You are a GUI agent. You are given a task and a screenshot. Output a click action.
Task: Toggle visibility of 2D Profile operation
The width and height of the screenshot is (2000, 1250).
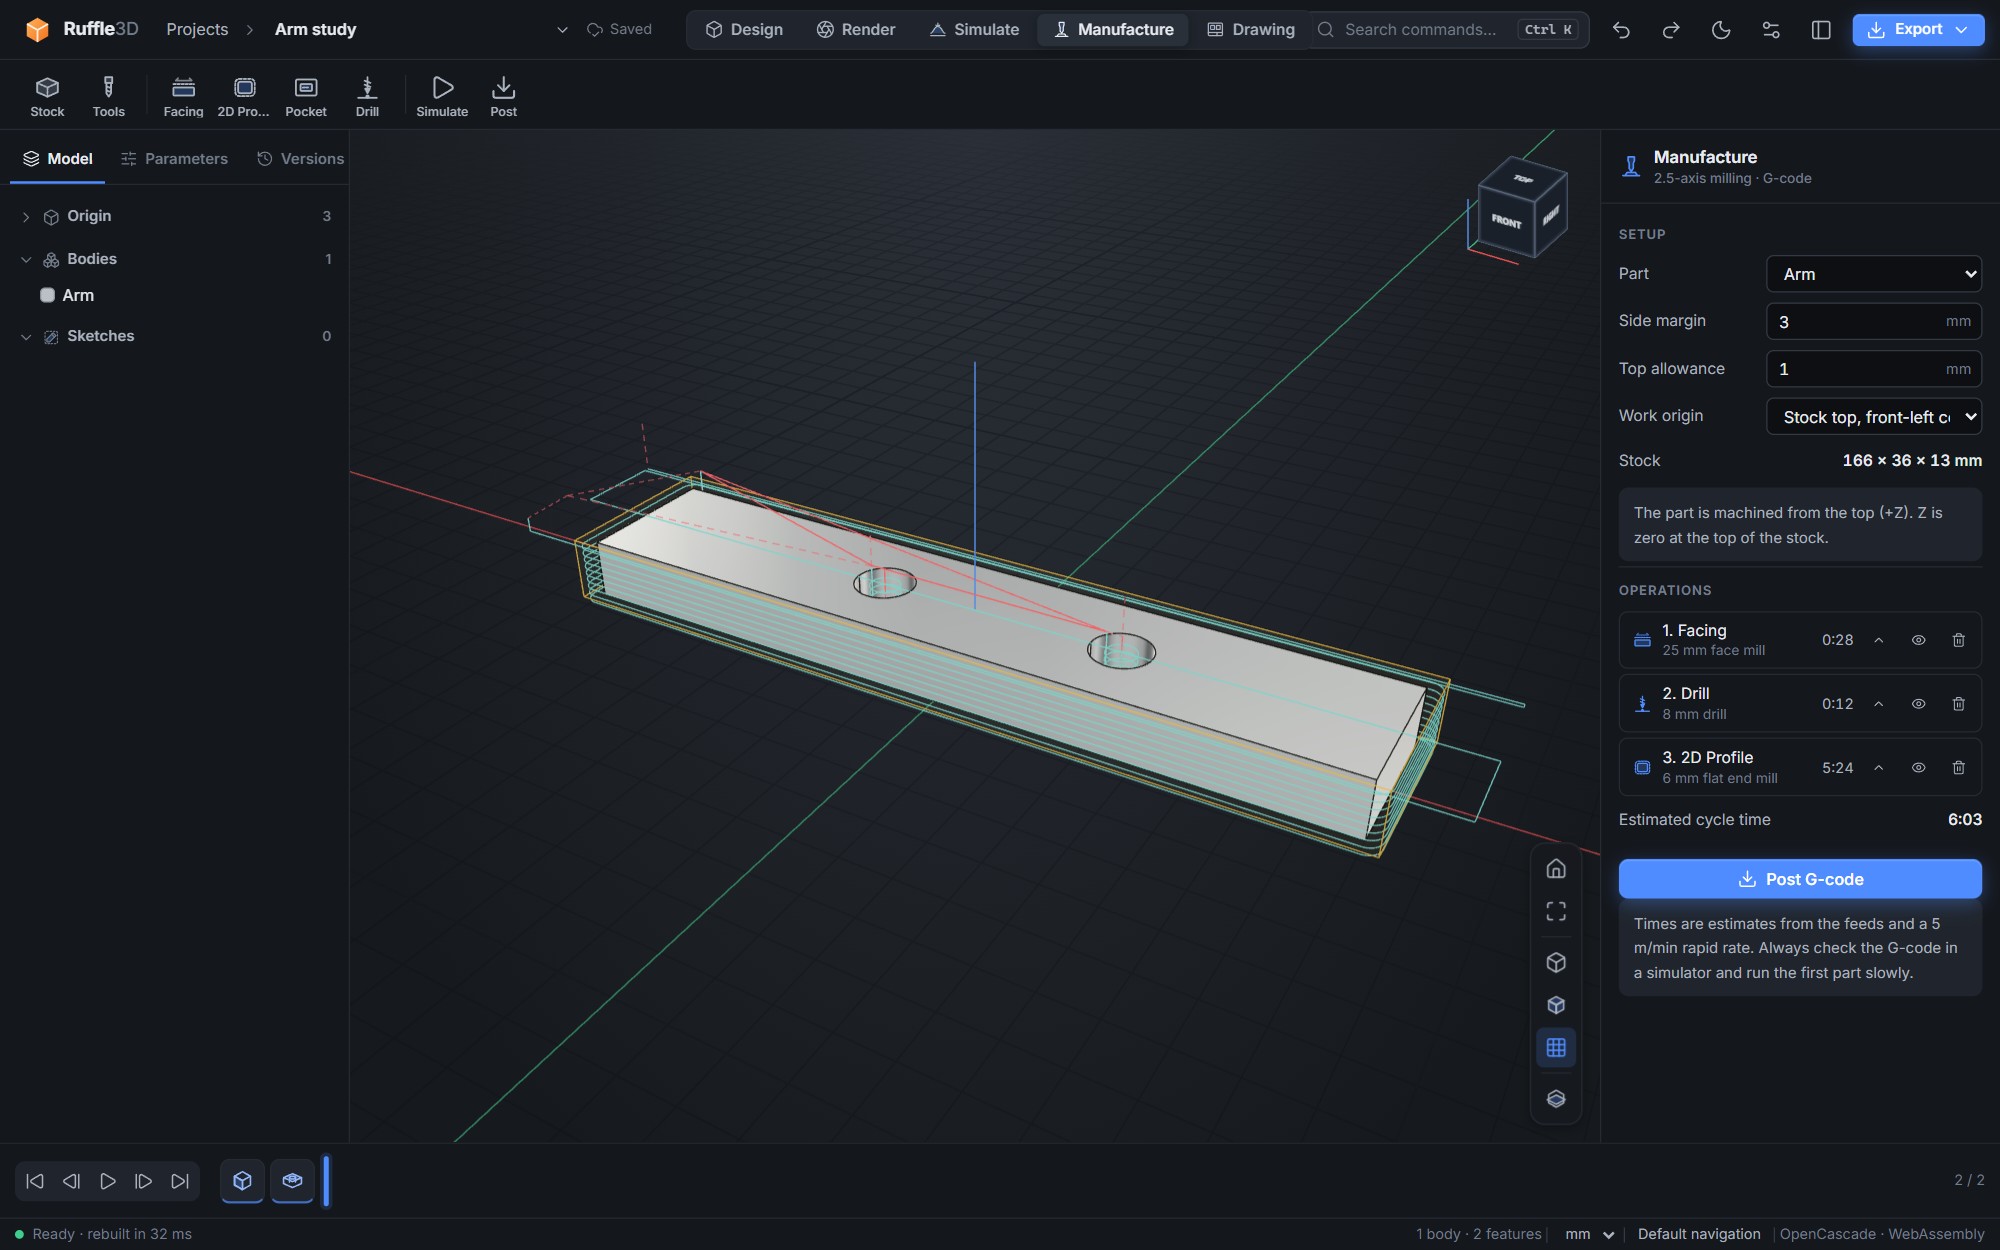point(1918,768)
